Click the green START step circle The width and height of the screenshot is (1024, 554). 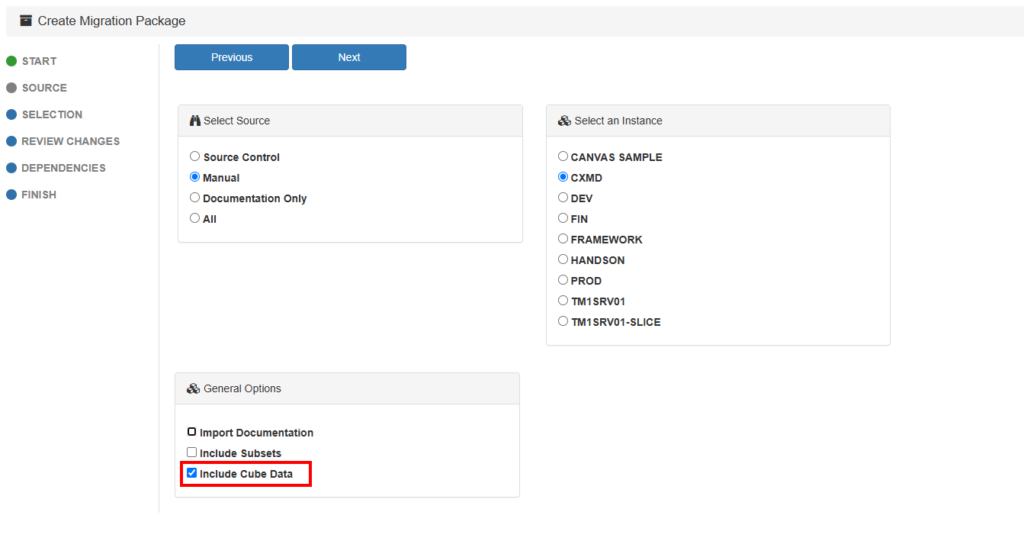pos(12,62)
